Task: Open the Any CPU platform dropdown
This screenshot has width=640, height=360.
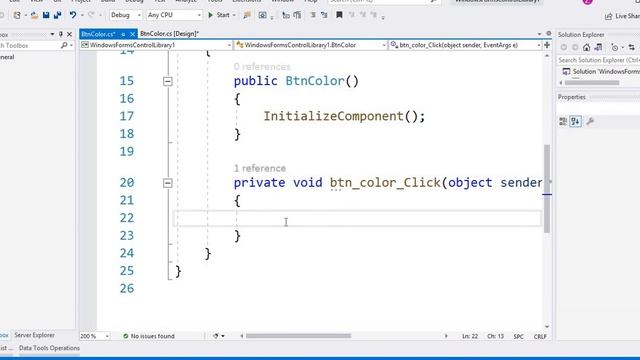Action: coord(174,15)
